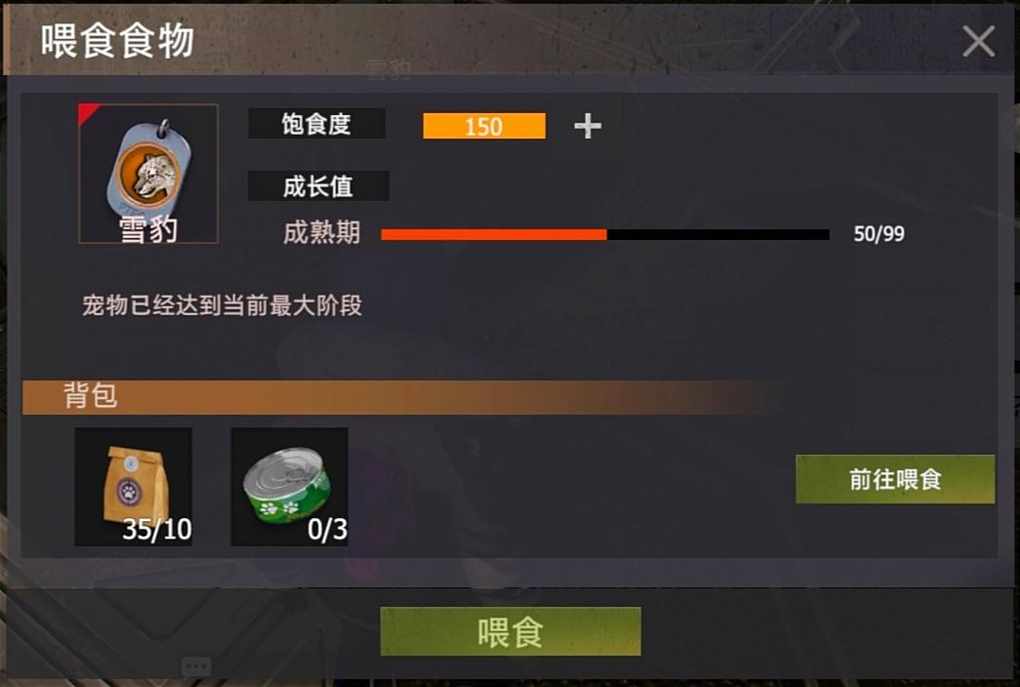Image resolution: width=1020 pixels, height=687 pixels.
Task: Click the 喂食食物 window title
Action: pyautogui.click(x=117, y=41)
